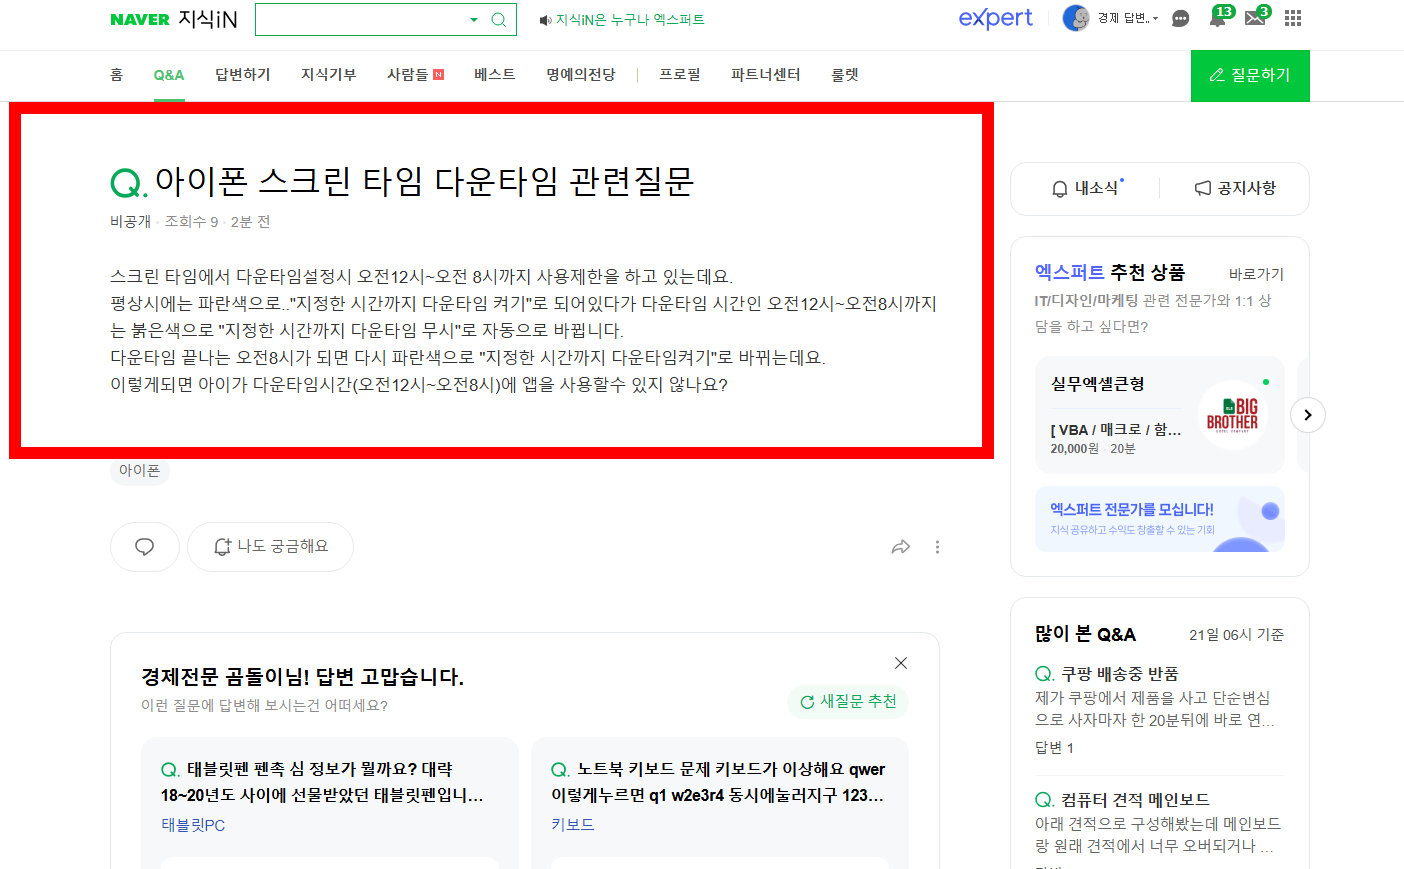Click the 많이 본 Q&A heading
The height and width of the screenshot is (869, 1404).
pyautogui.click(x=1085, y=634)
